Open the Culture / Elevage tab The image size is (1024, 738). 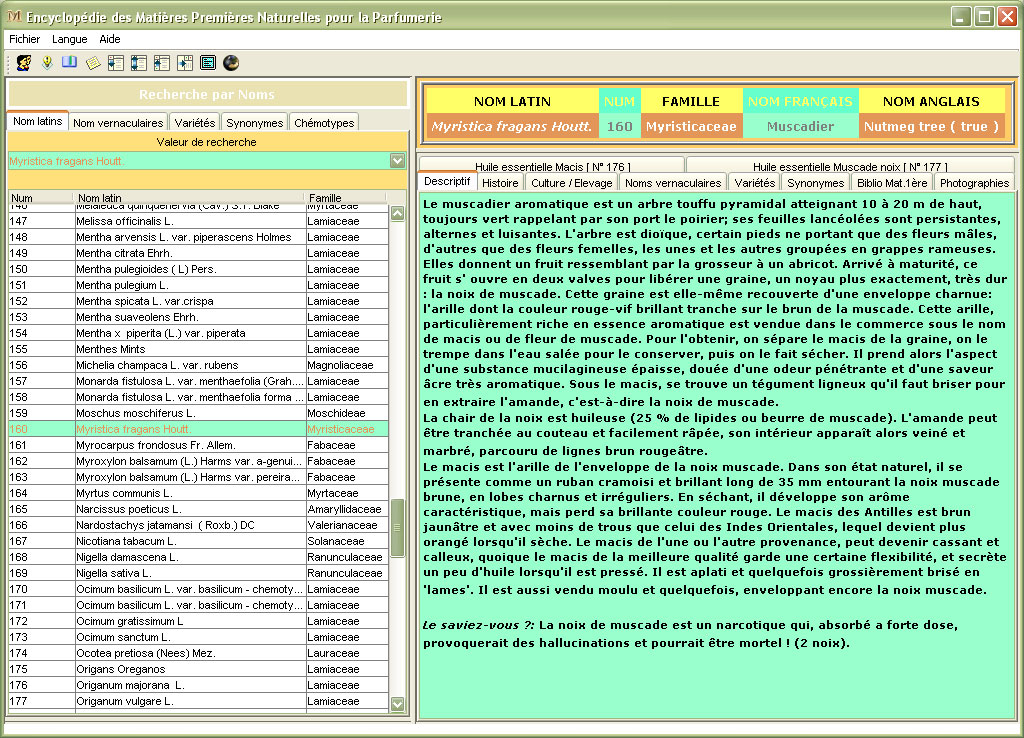(x=571, y=183)
